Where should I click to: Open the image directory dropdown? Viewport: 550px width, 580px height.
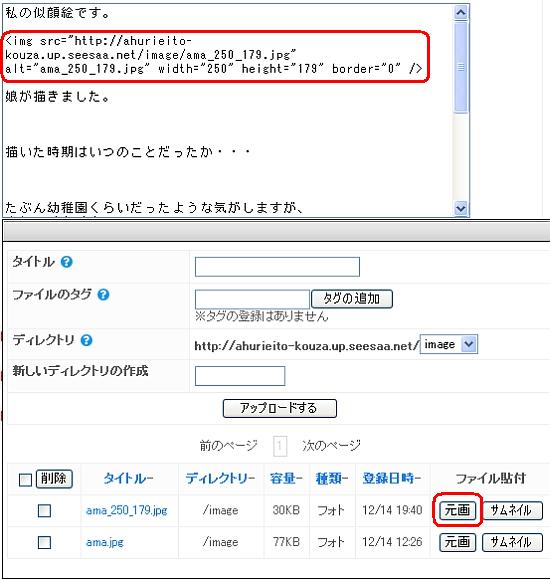(449, 344)
